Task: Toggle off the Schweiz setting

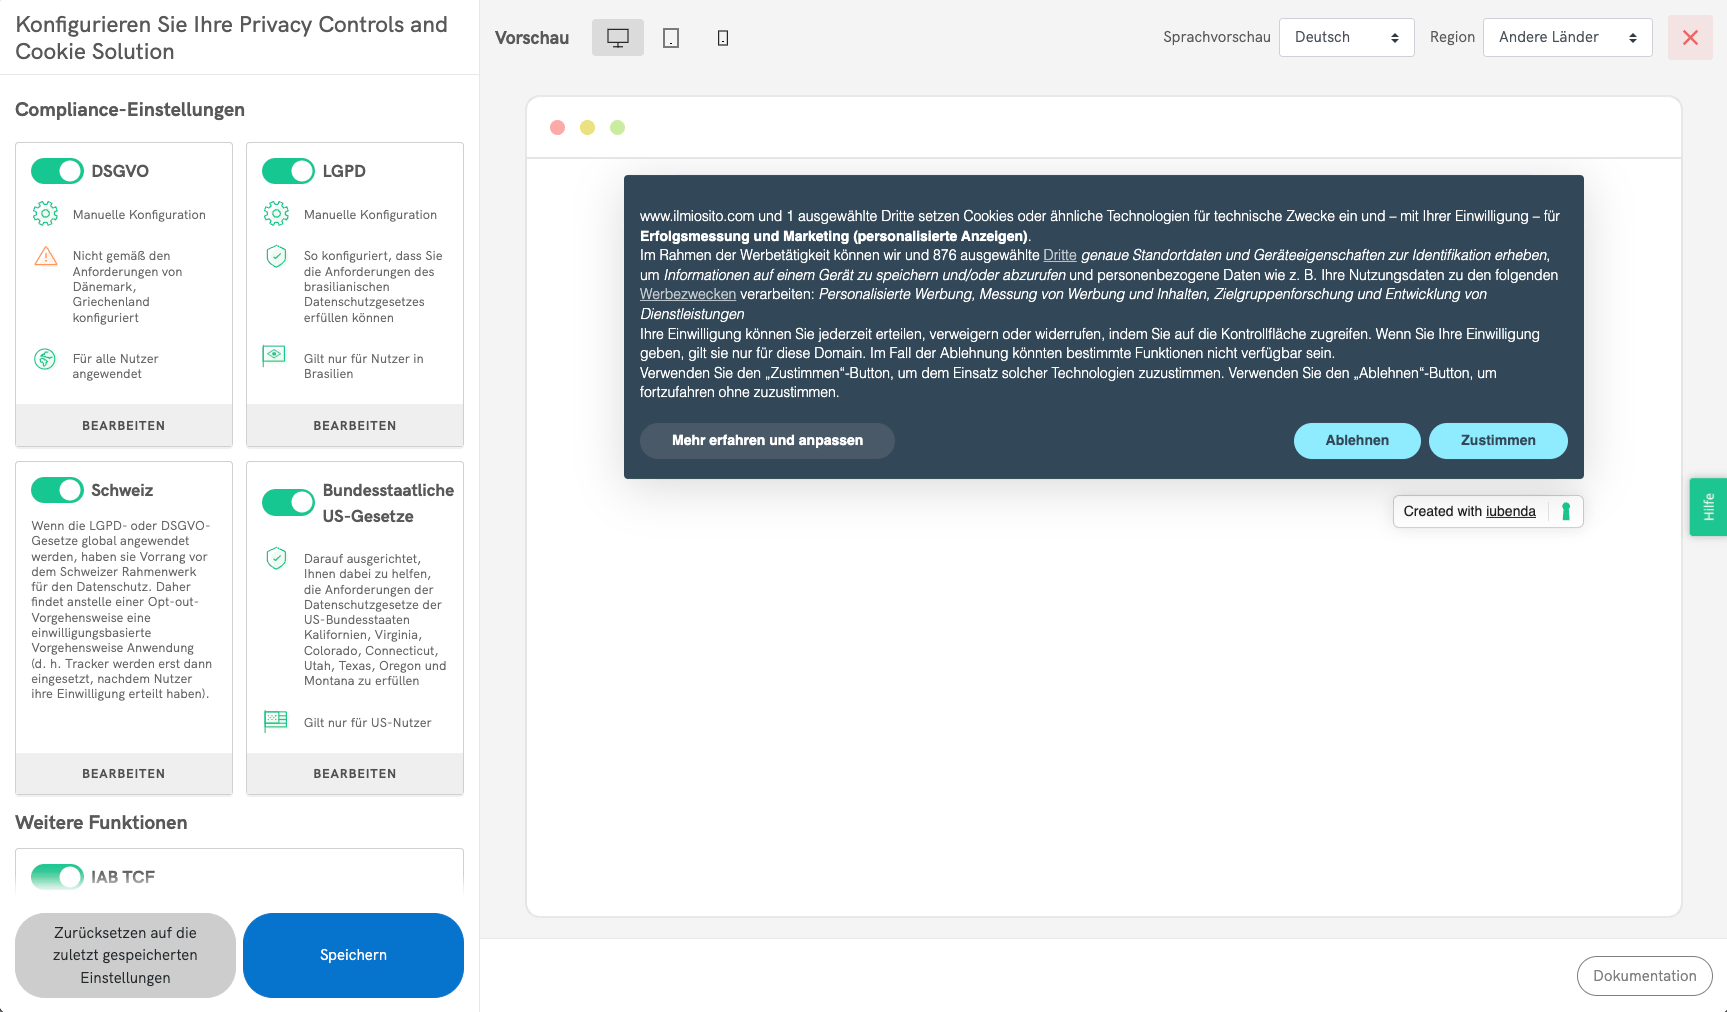Action: click(x=57, y=490)
